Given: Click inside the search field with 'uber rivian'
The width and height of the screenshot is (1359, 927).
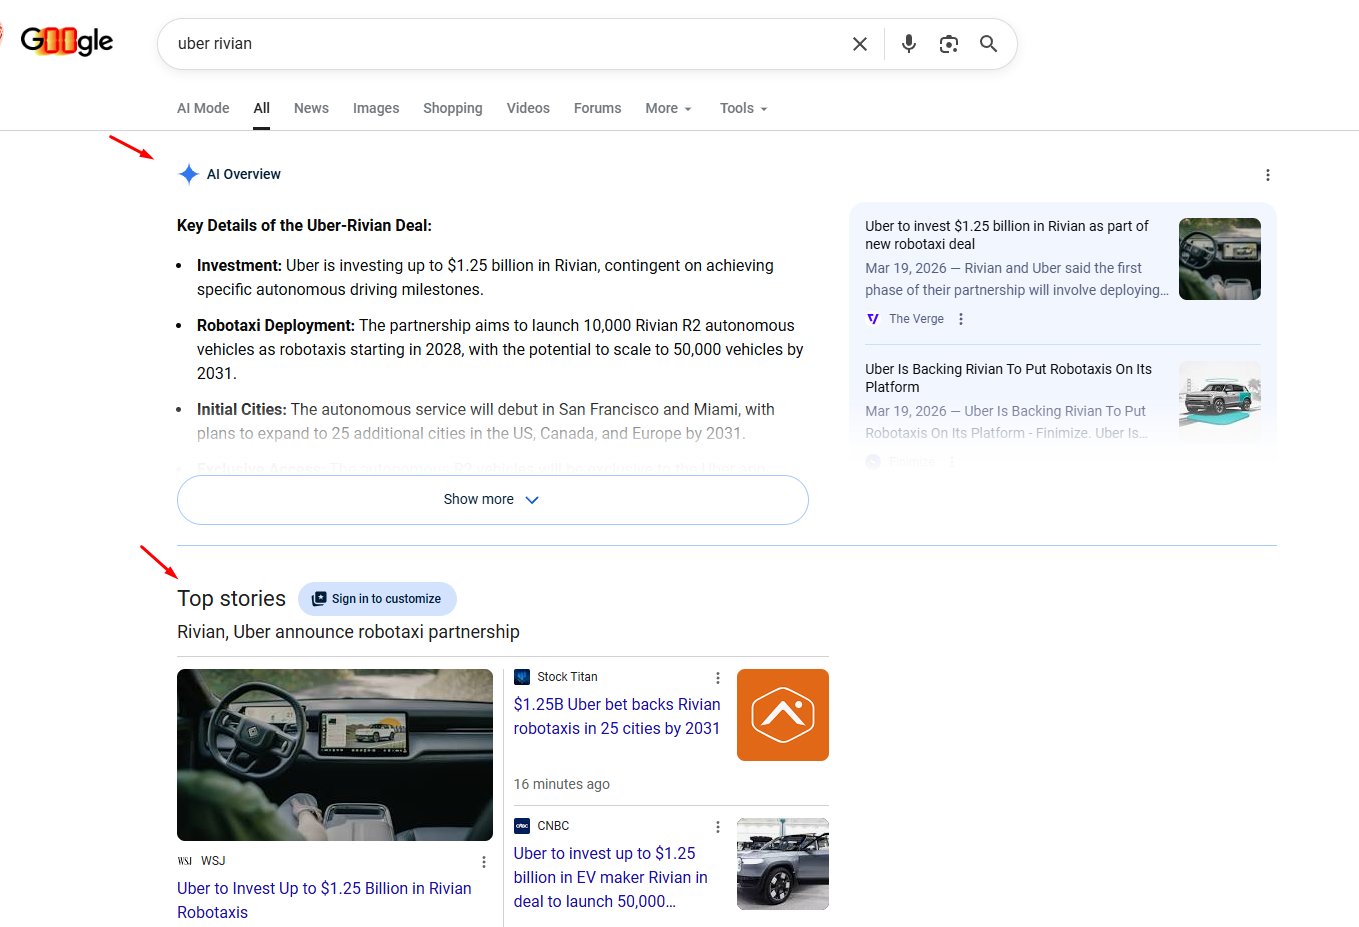Looking at the screenshot, I should coord(500,44).
